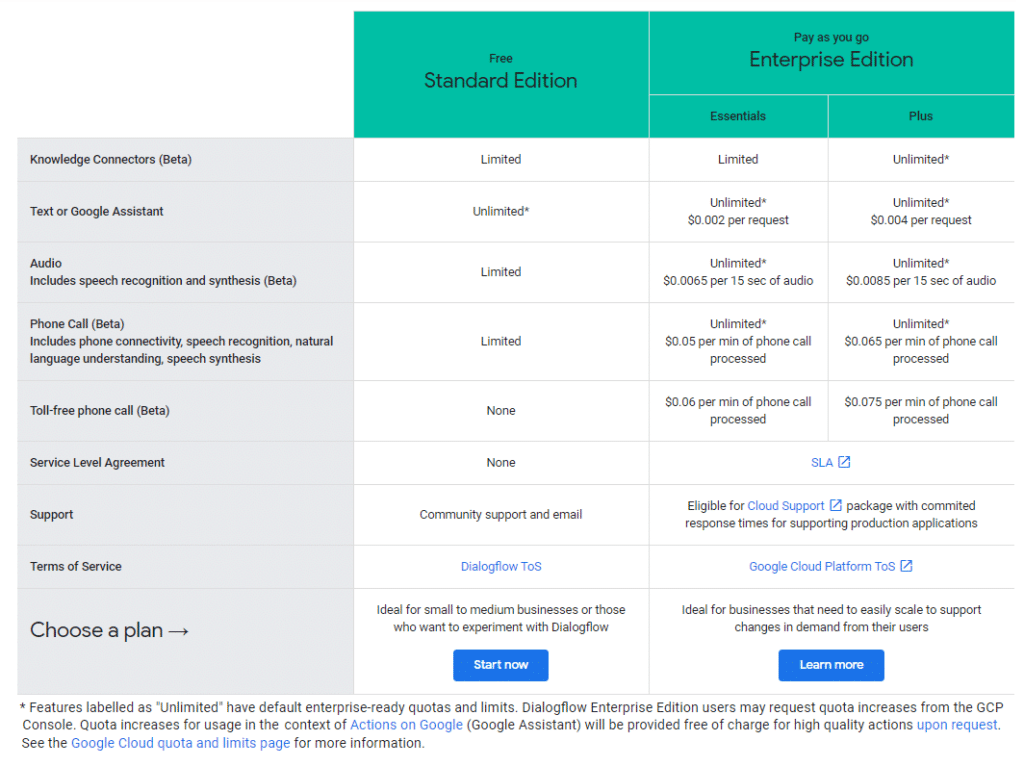
Task: Open the Cloud Support link
Action: (786, 506)
